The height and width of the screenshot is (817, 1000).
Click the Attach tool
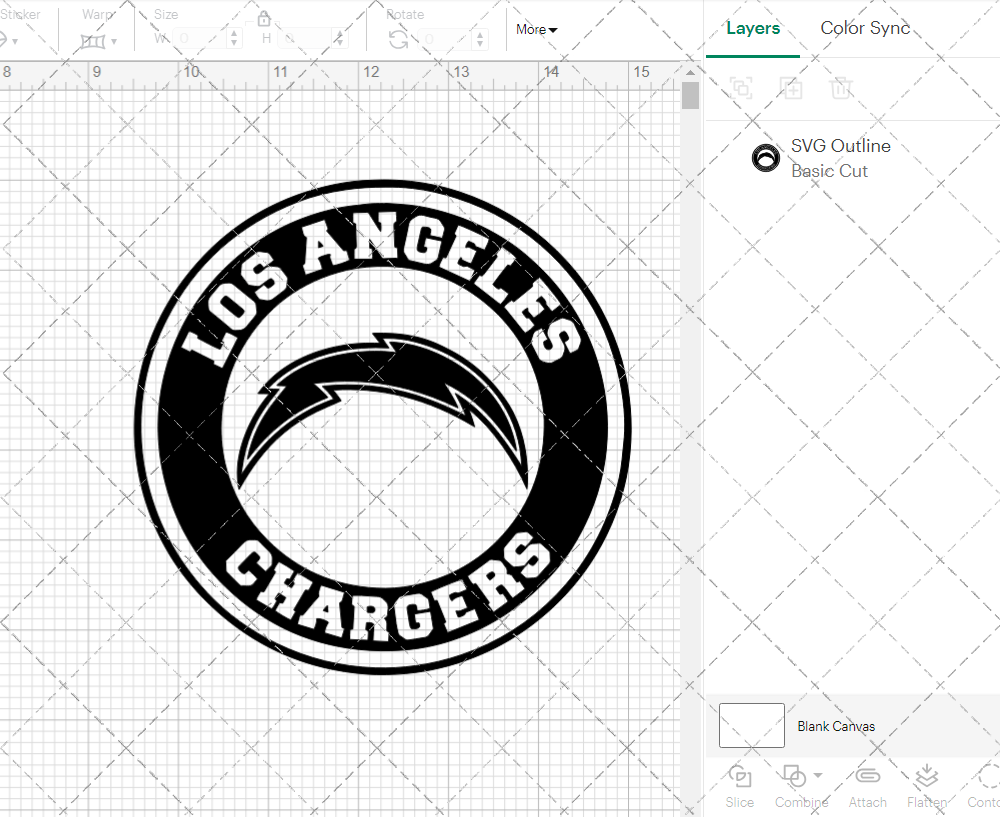coord(867,786)
